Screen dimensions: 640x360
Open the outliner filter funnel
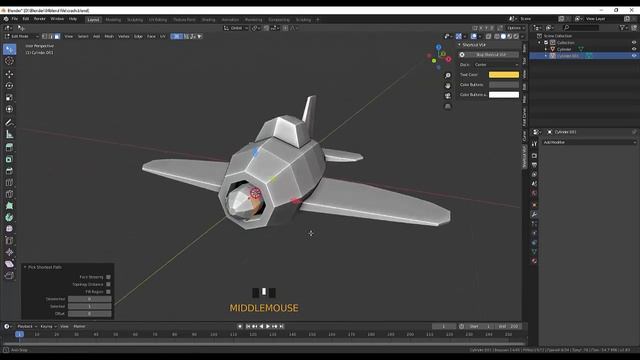(622, 28)
